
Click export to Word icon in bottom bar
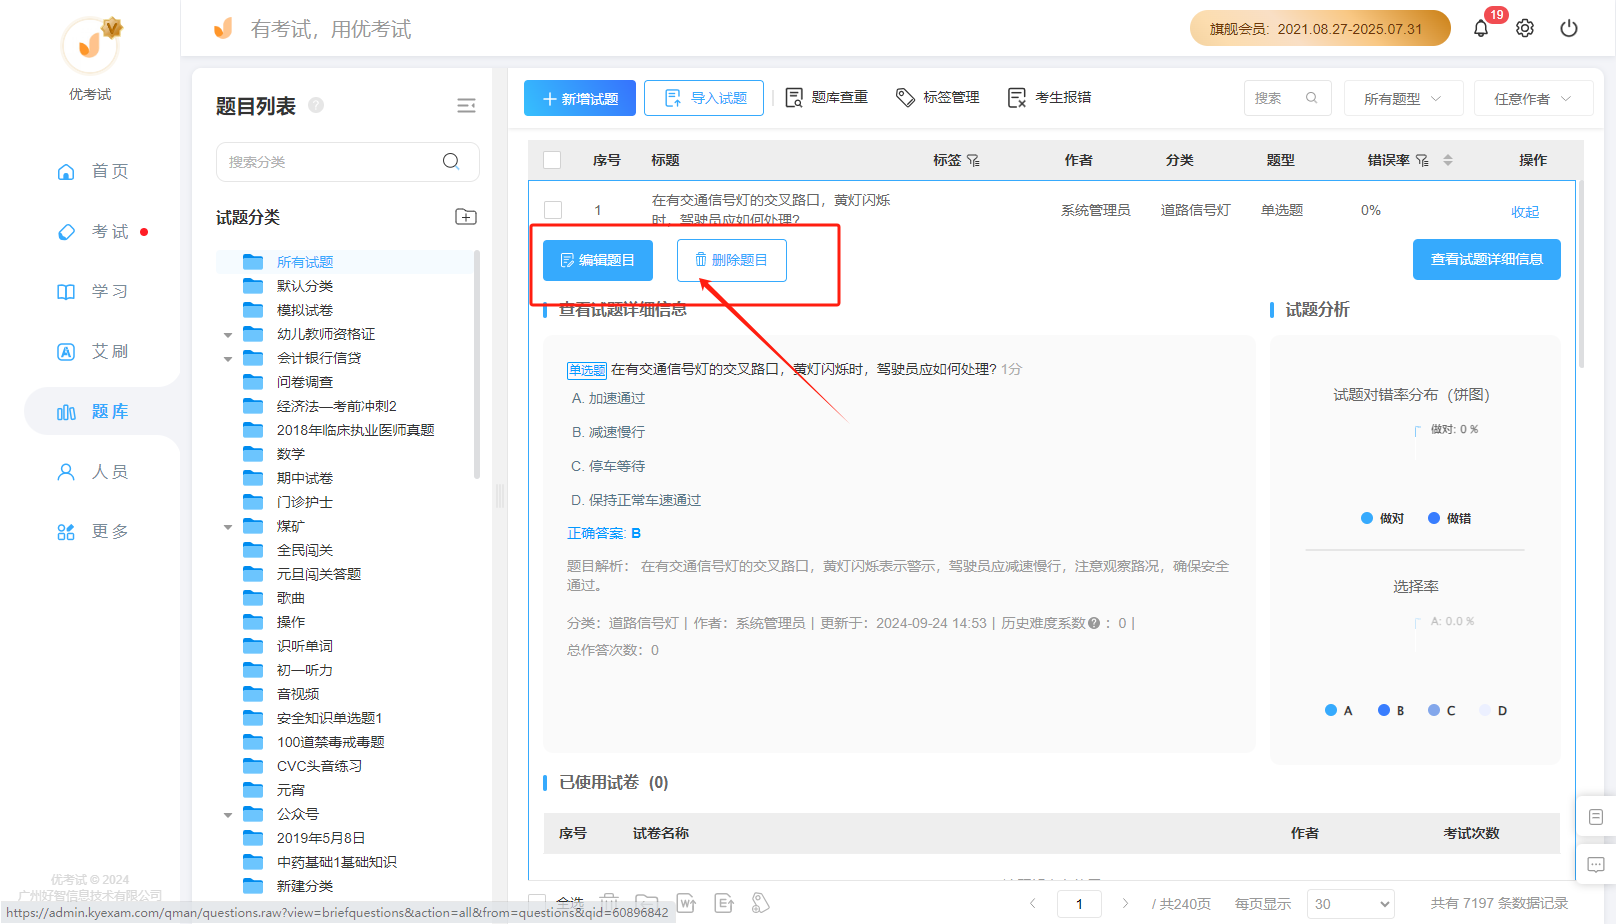(686, 903)
